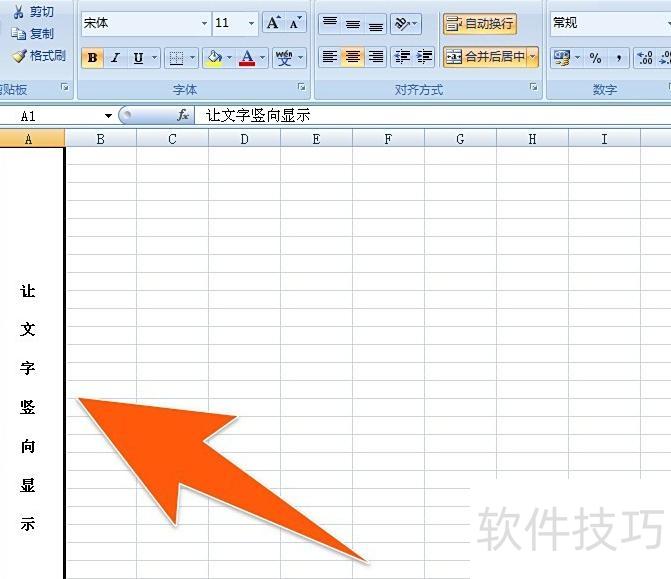This screenshot has width=671, height=579.
Task: Select column D header
Action: [244, 139]
